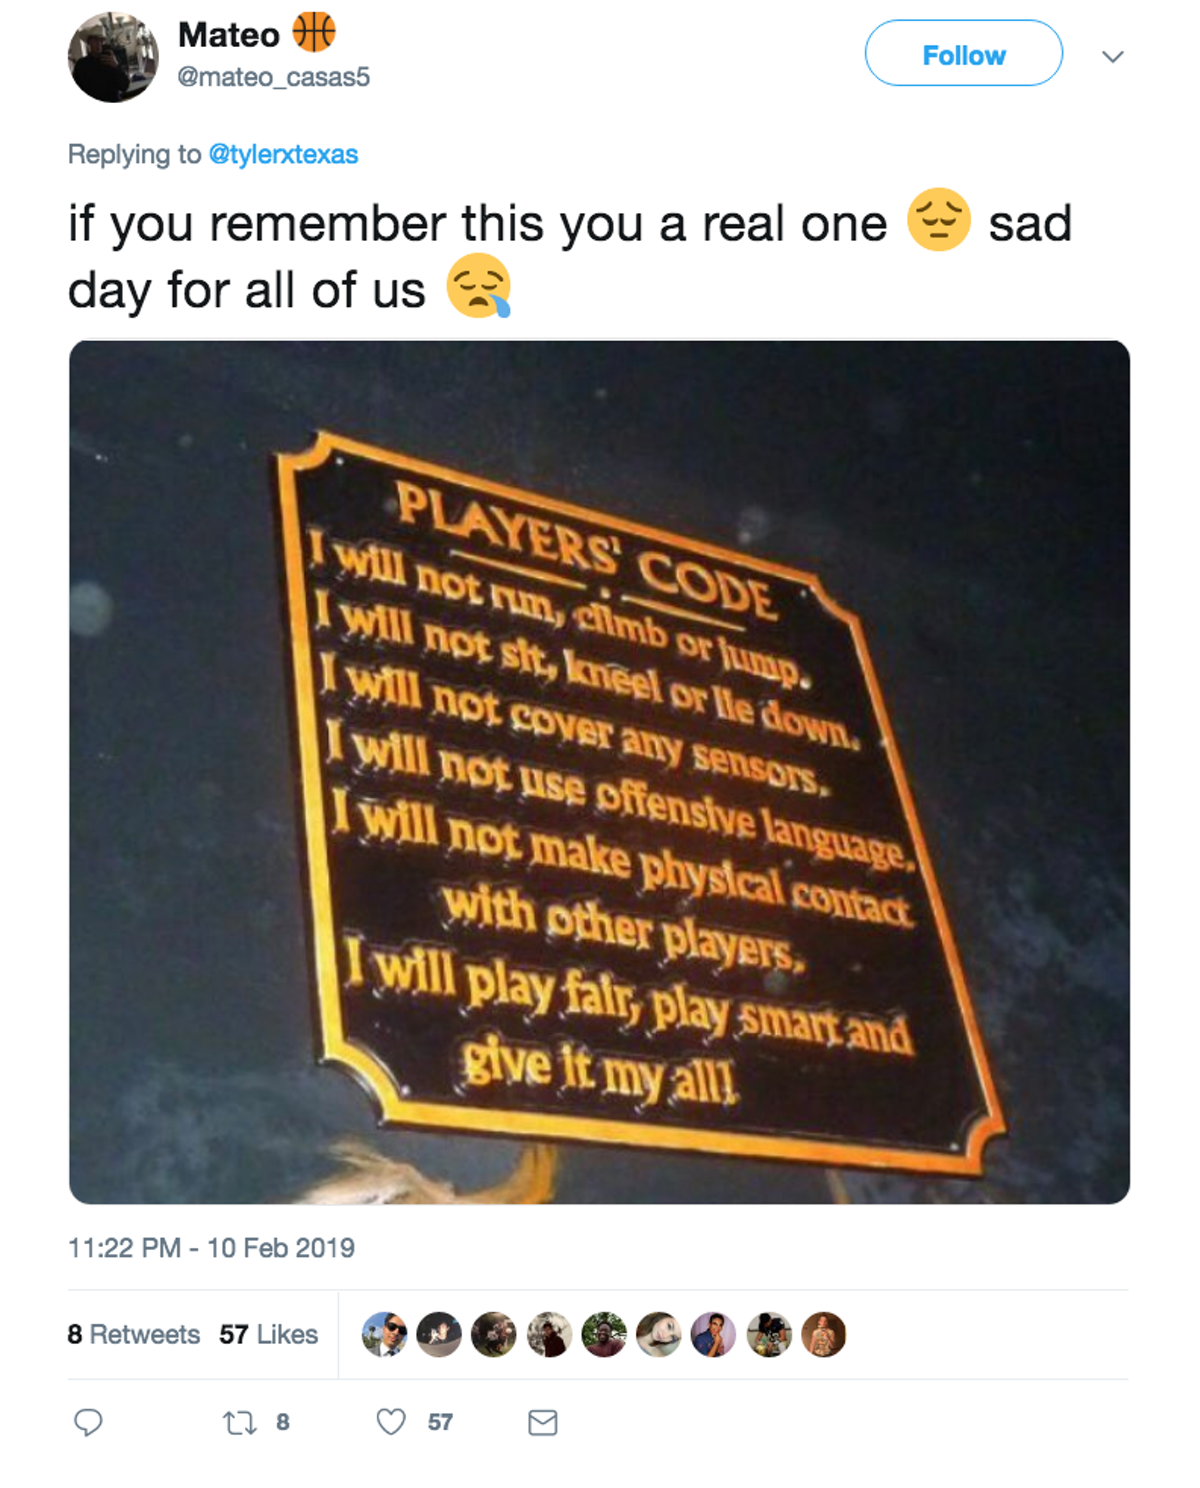The height and width of the screenshot is (1488, 1200).
Task: Click the Follow button
Action: click(x=964, y=54)
